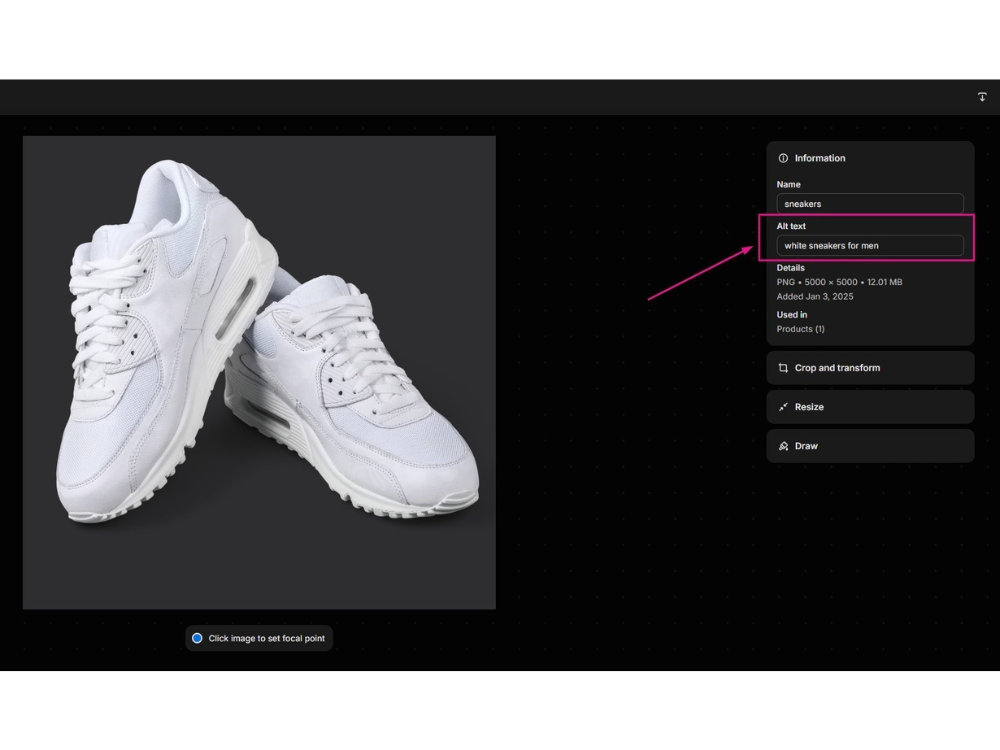Click the Information panel heading

pos(820,158)
